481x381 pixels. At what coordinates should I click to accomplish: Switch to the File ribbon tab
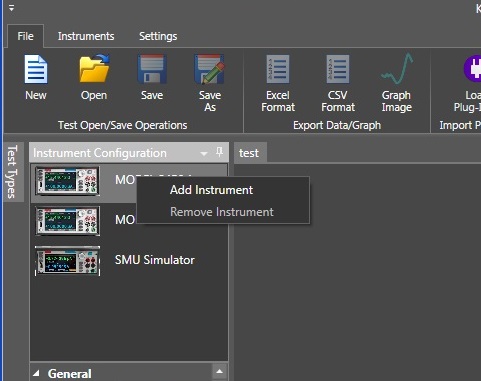pos(25,36)
